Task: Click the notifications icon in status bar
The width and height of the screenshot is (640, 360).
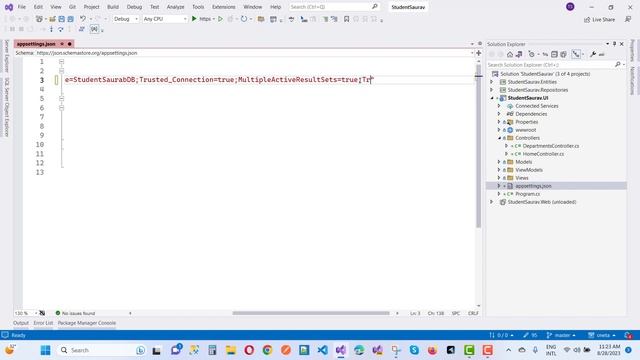Action: coord(629,335)
